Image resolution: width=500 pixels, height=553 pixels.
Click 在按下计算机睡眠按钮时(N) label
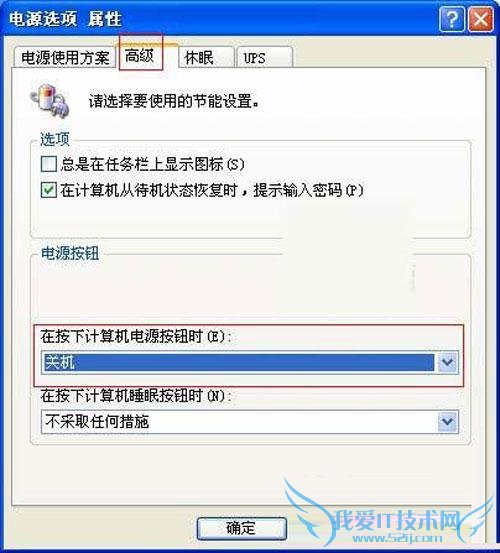(136, 396)
